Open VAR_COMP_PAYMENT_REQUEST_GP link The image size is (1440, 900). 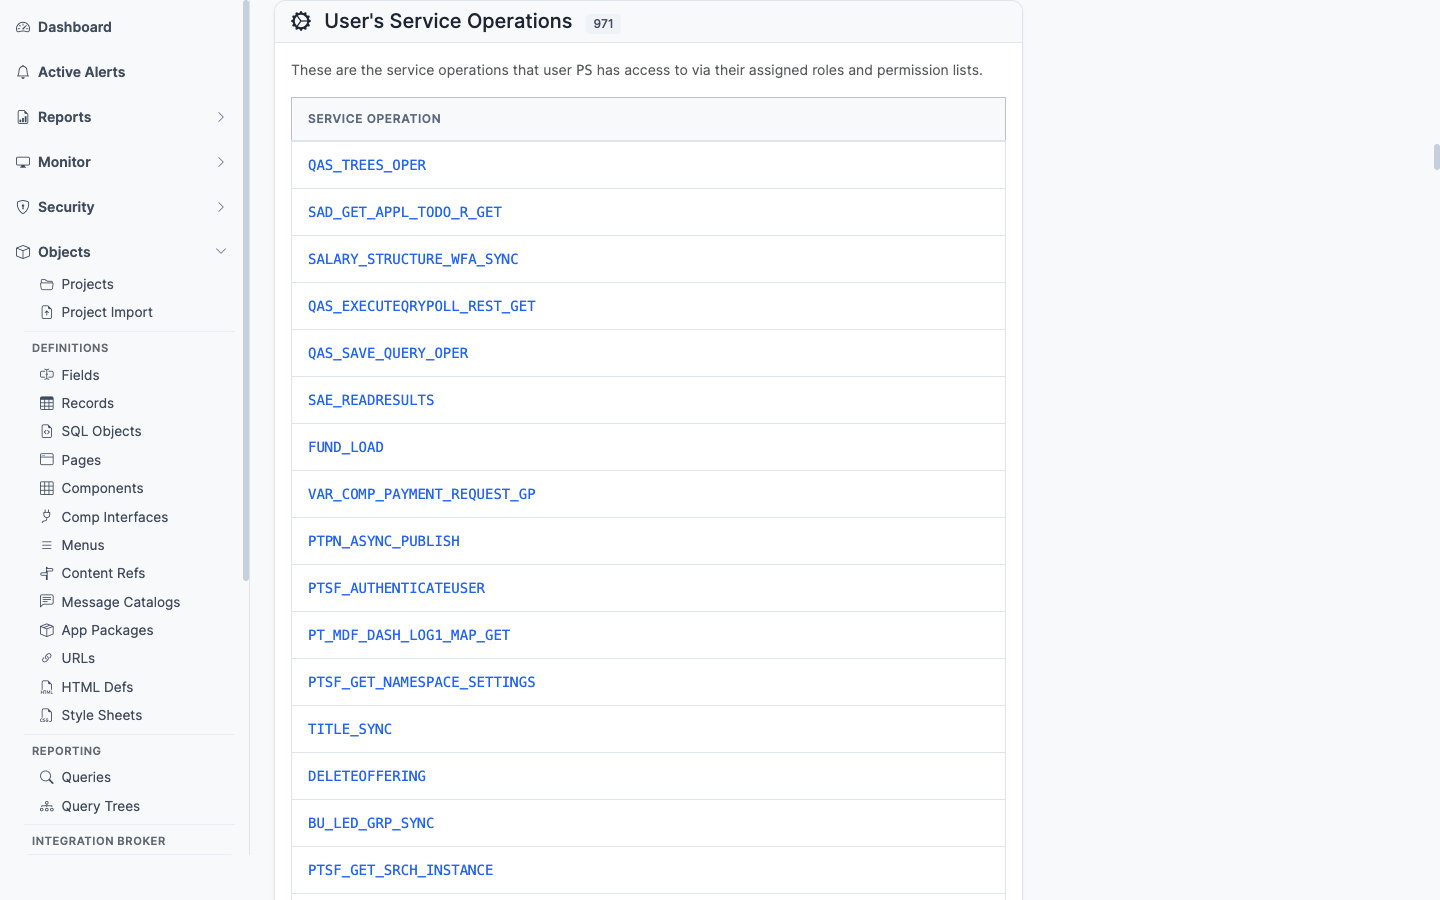pos(422,494)
